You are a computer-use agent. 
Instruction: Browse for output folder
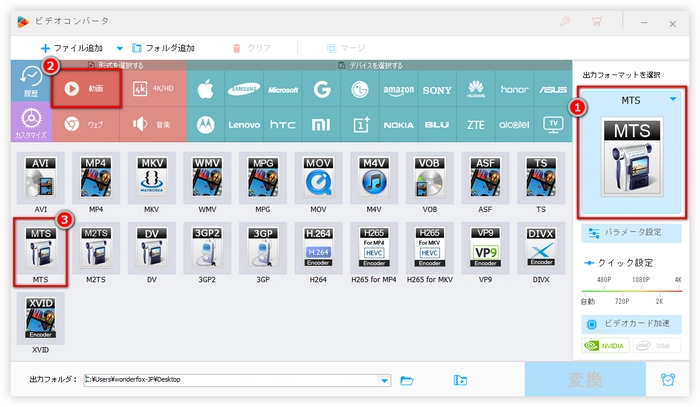[x=407, y=380]
